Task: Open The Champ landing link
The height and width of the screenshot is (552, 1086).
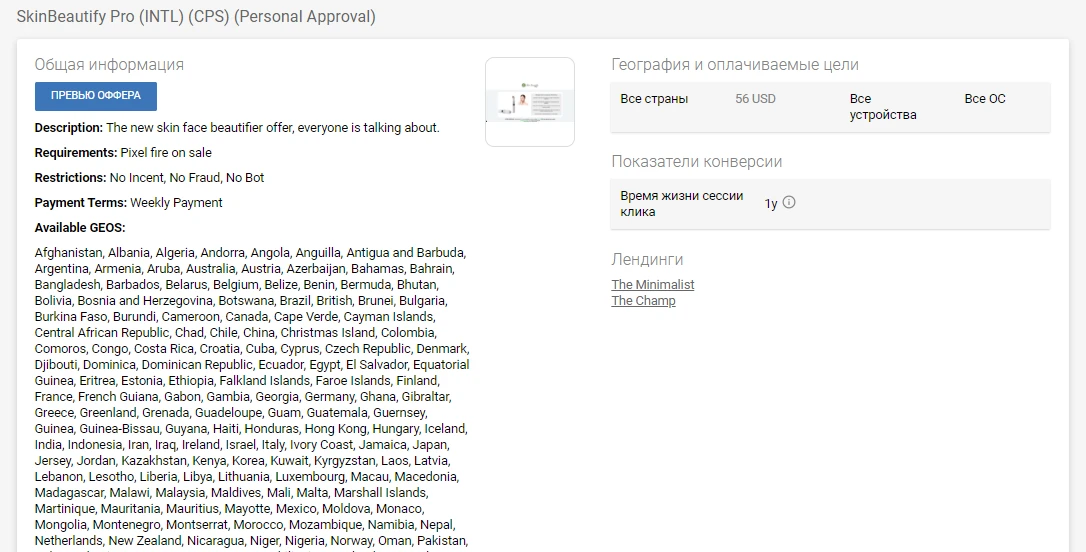Action: [x=643, y=301]
